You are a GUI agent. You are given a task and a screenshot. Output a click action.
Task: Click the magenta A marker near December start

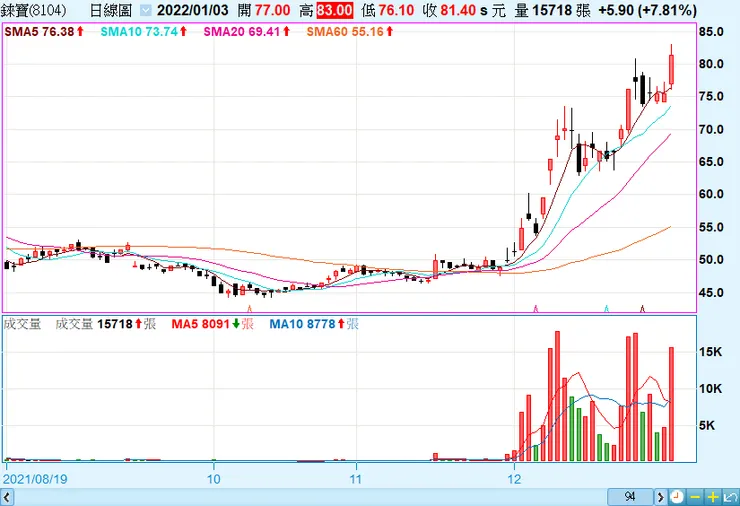coord(536,309)
